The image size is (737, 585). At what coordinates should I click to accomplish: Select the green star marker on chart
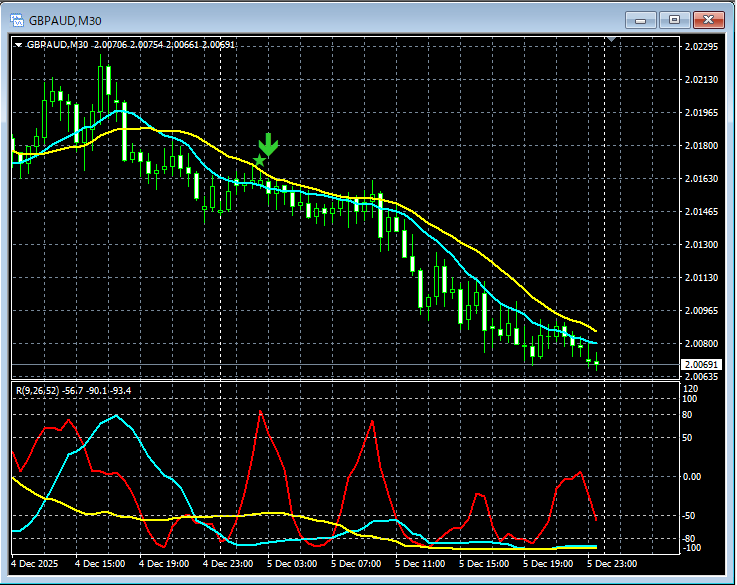pos(260,160)
